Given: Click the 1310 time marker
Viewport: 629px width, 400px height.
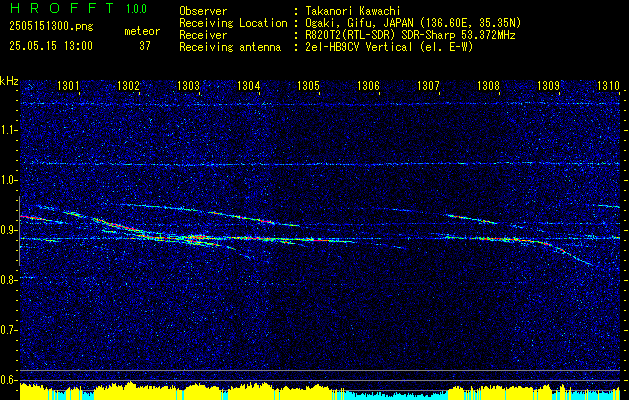Looking at the screenshot, I should tap(608, 85).
